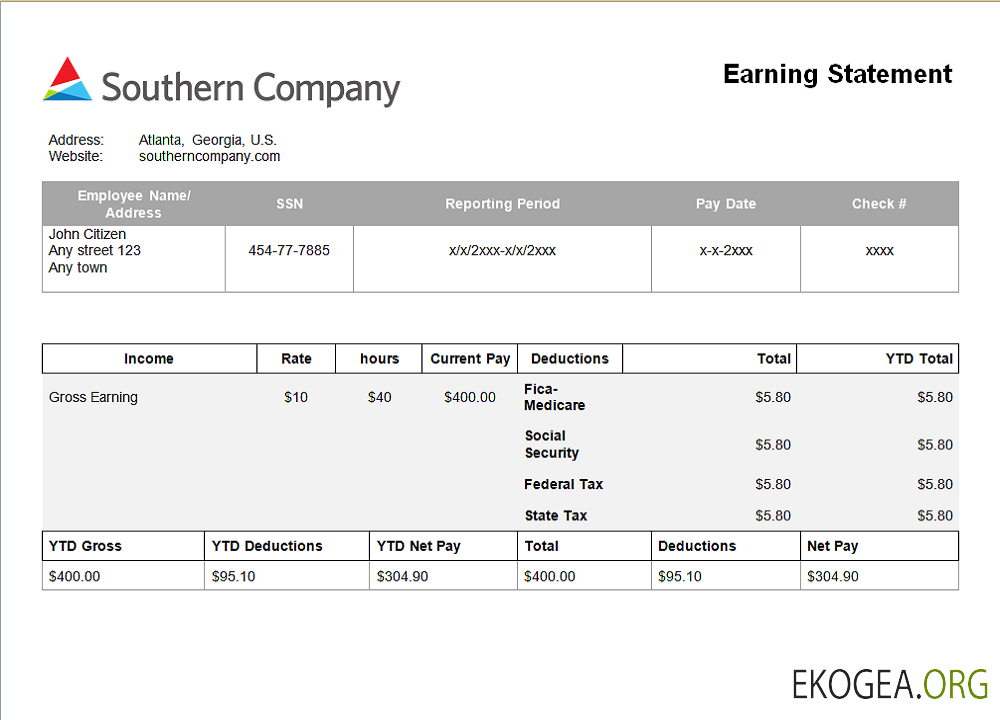Click the EKOGEA.ORG watermark link
The width and height of the screenshot is (1000, 720).
pyautogui.click(x=889, y=684)
